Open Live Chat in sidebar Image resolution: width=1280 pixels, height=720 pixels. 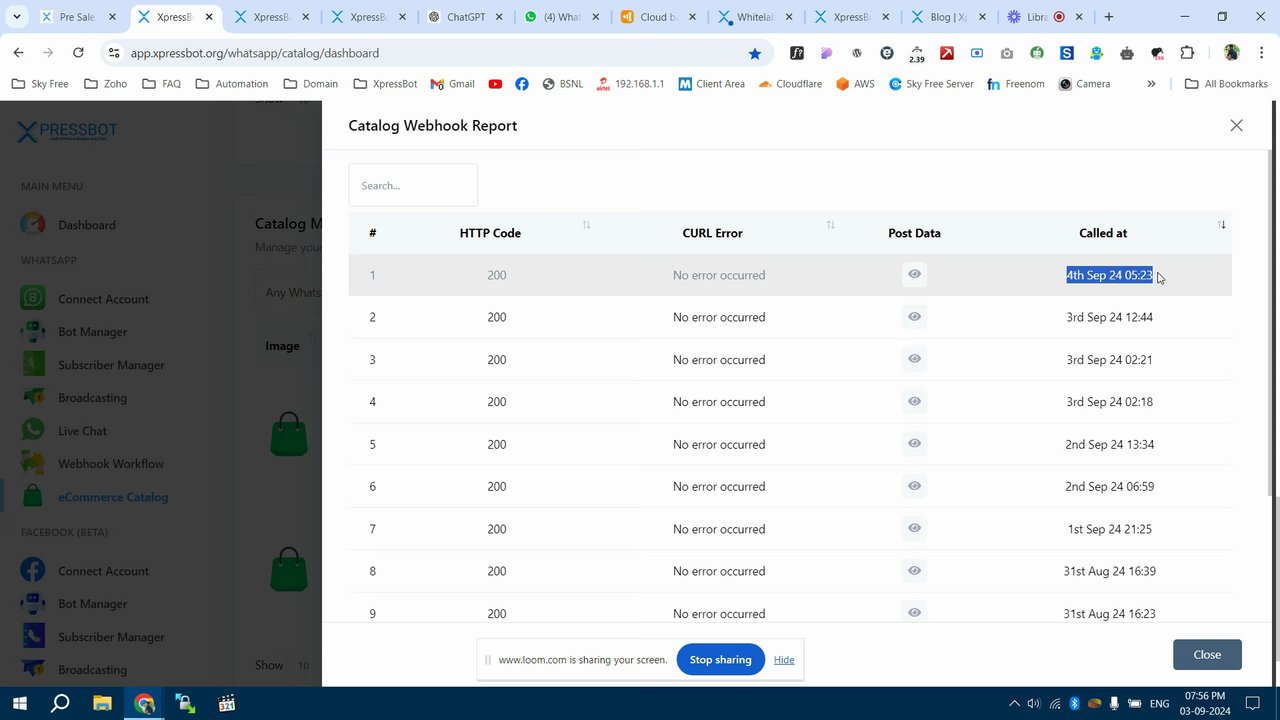(82, 431)
